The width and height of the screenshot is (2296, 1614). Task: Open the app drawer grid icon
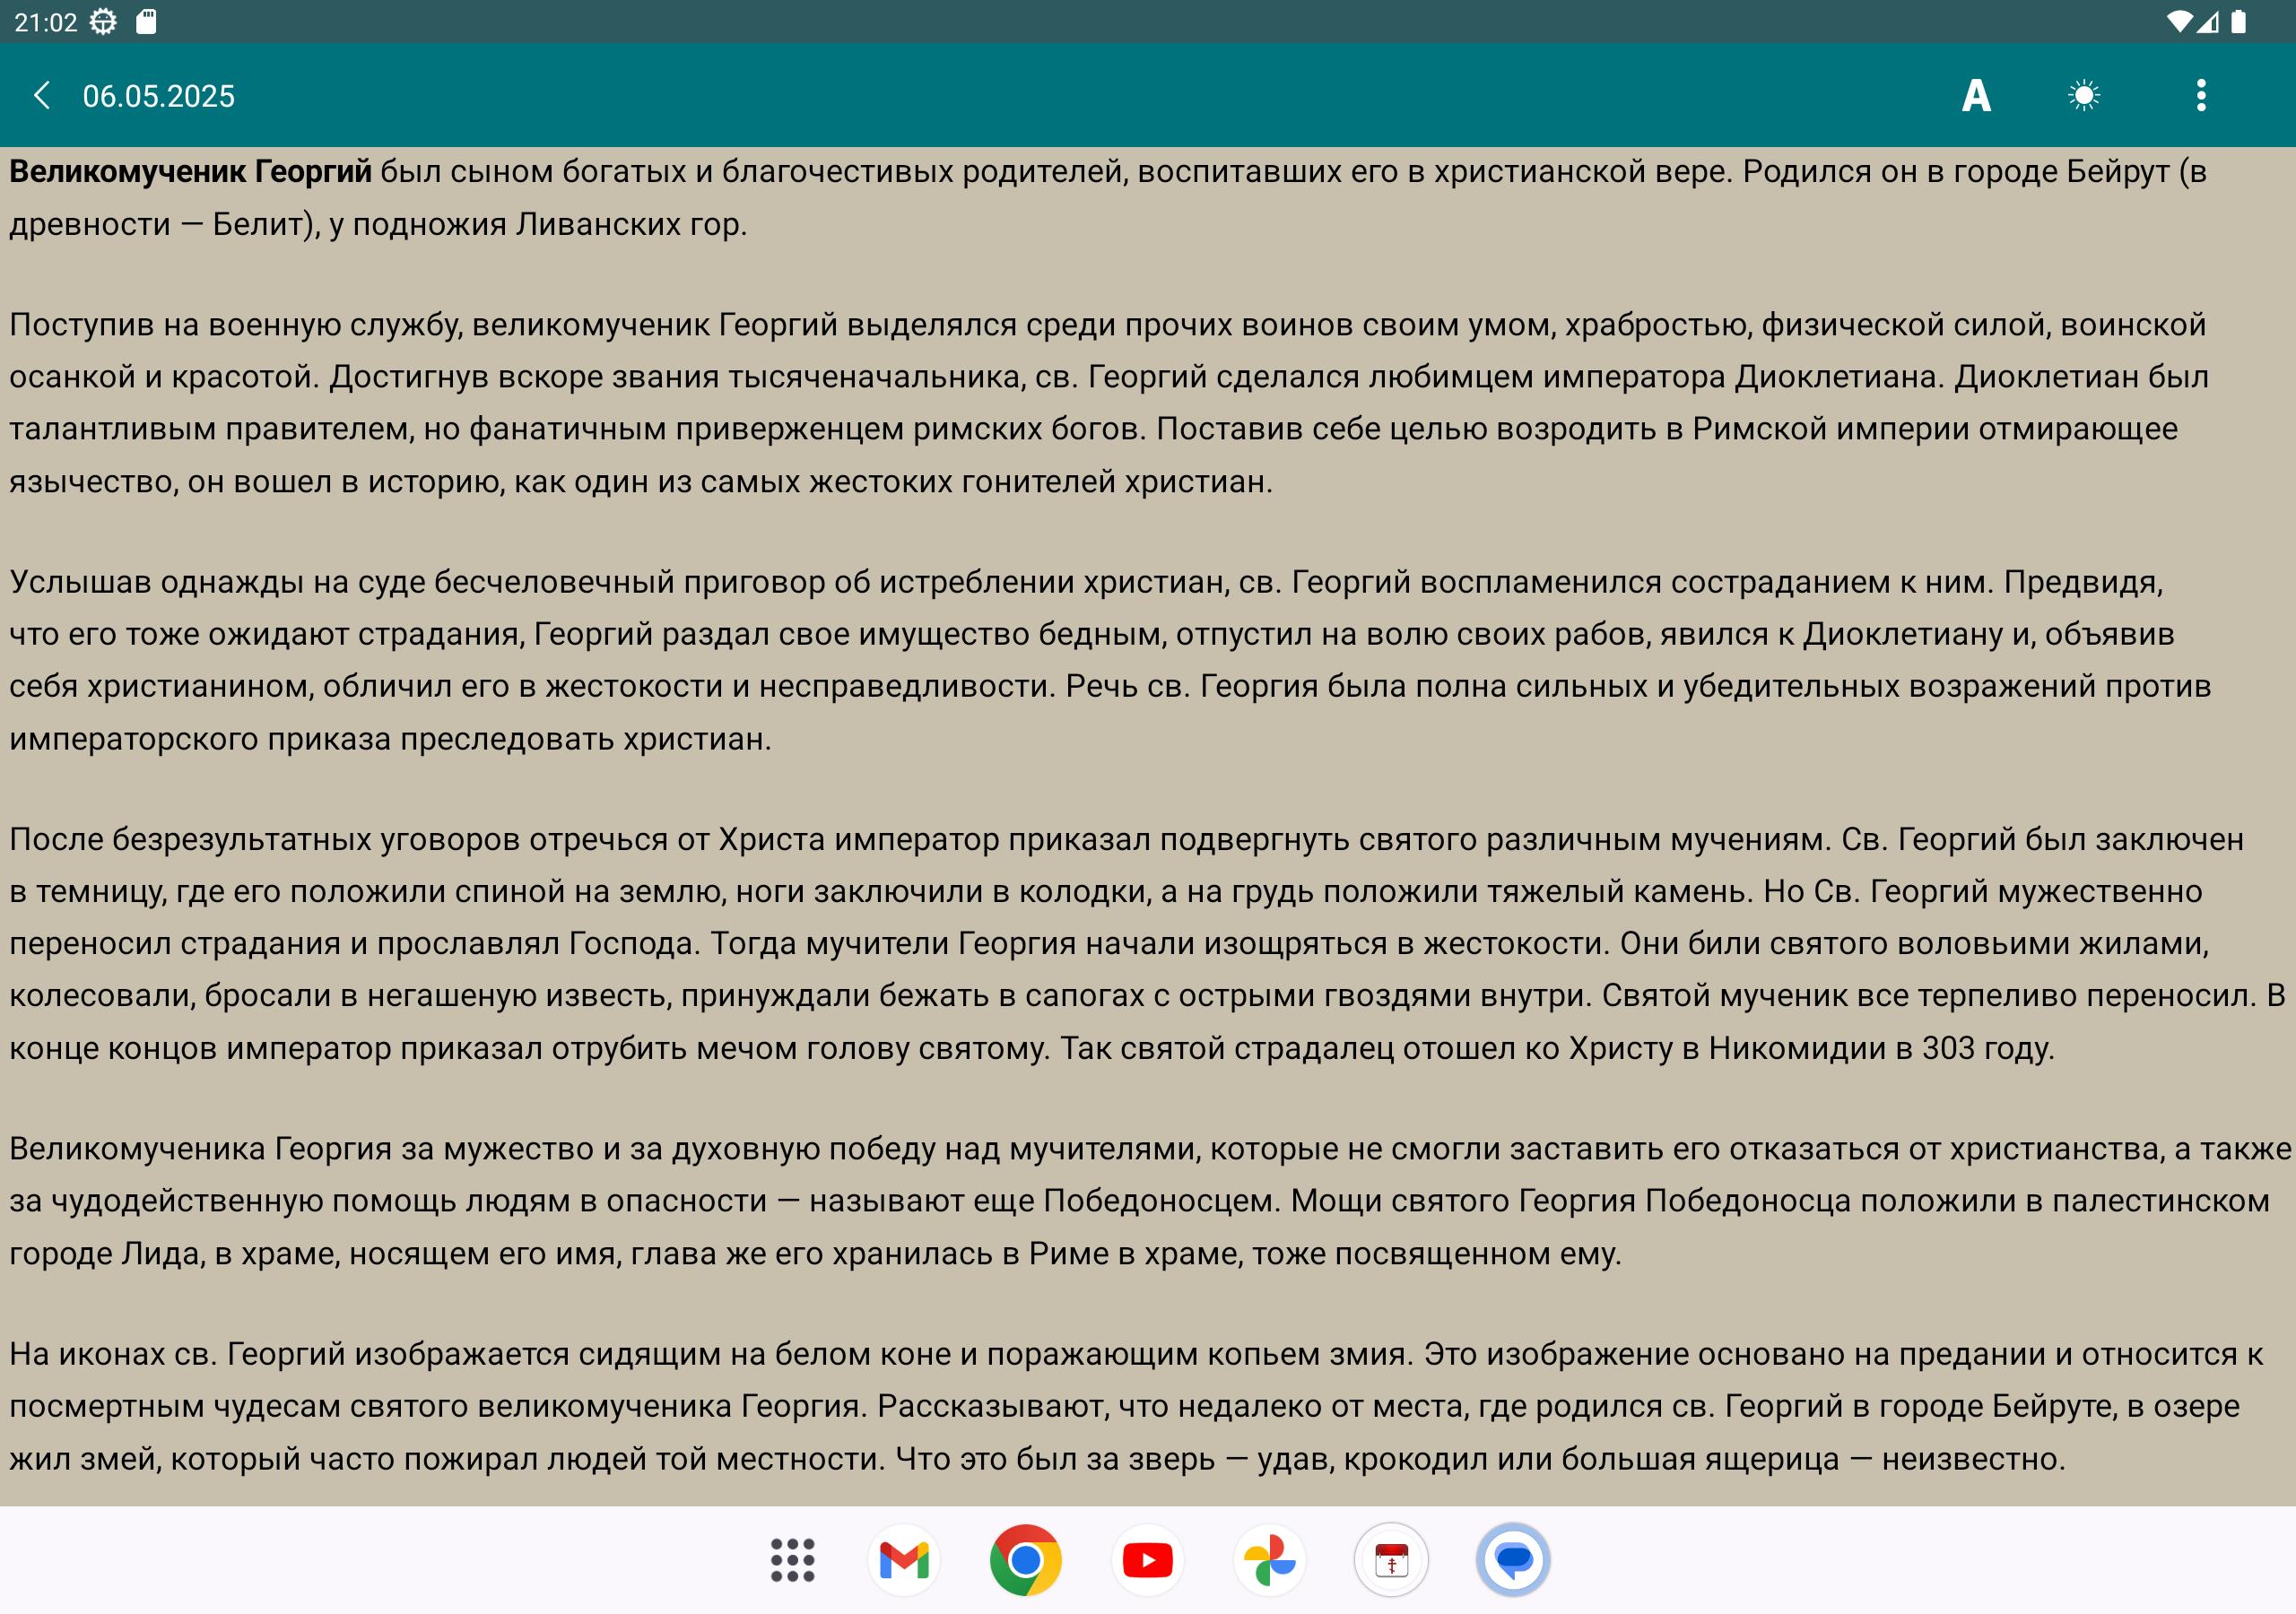point(792,1560)
